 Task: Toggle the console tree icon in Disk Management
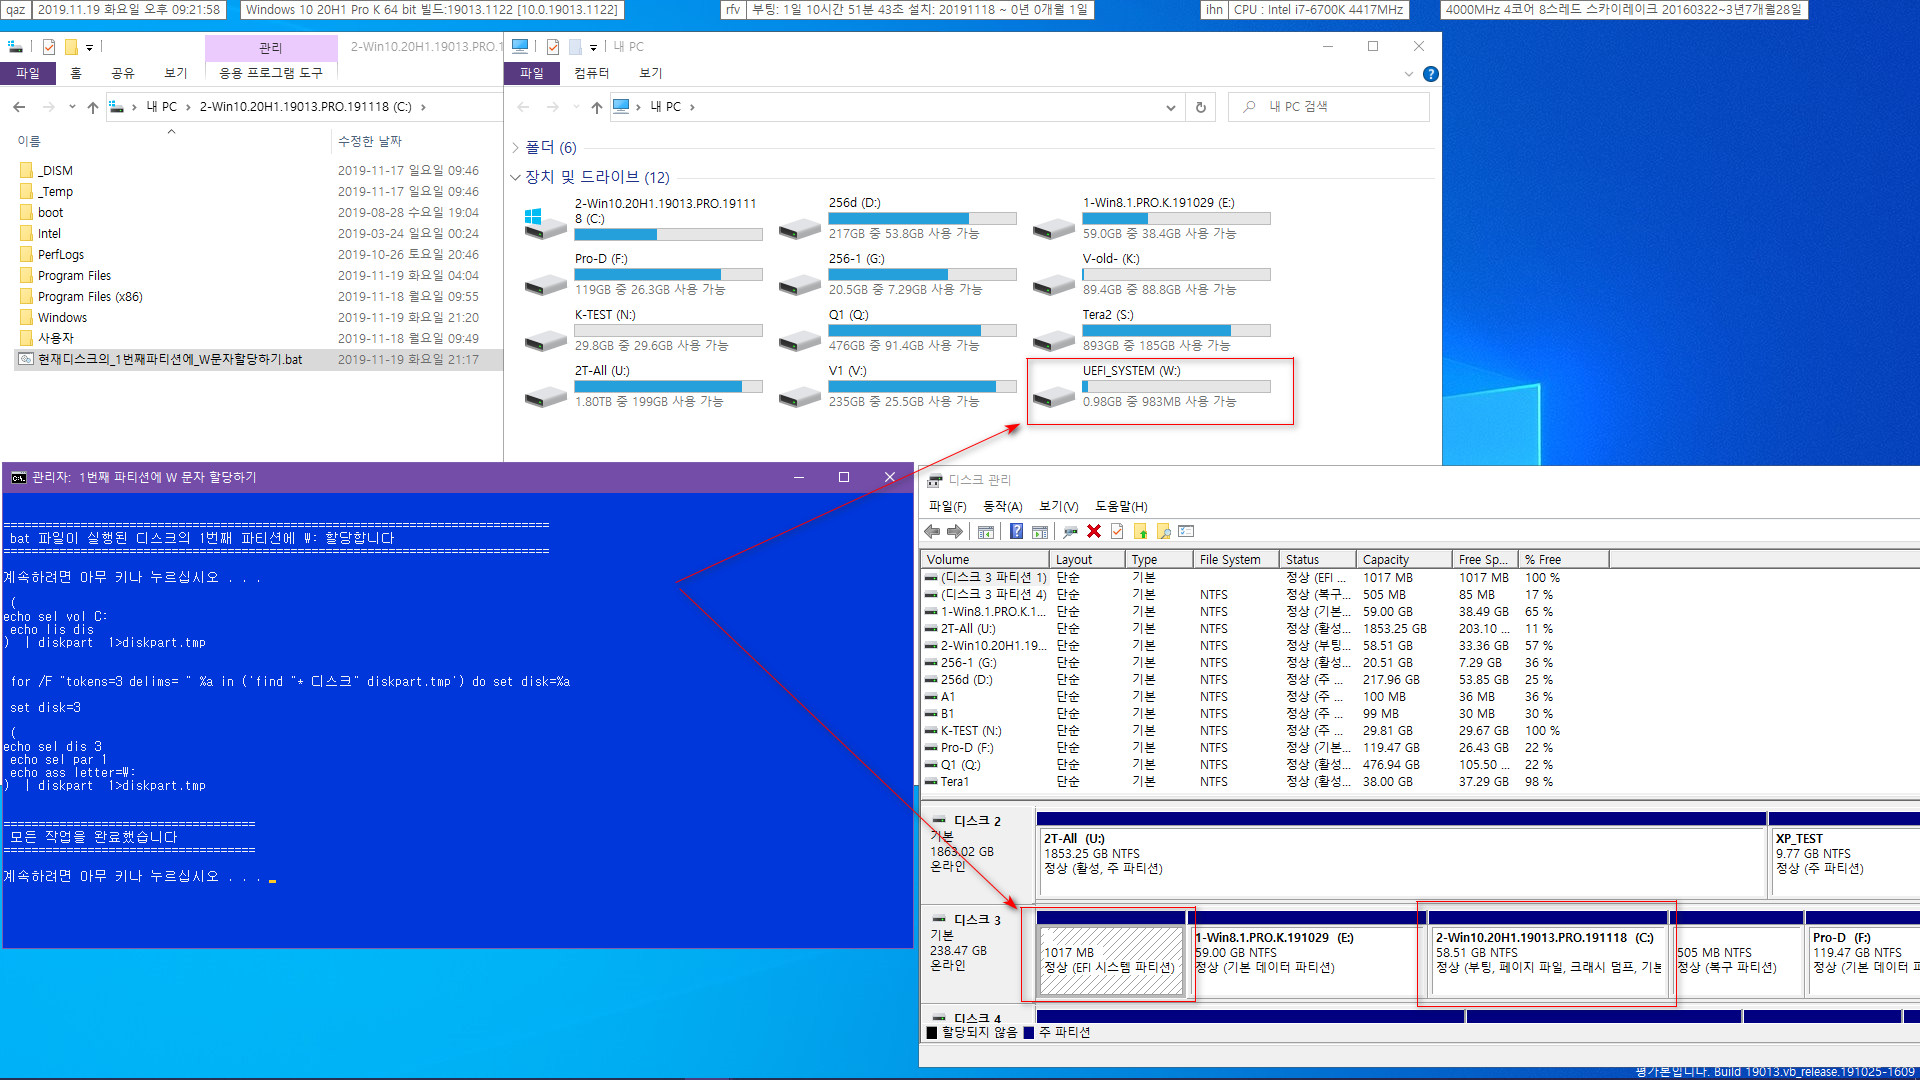click(x=986, y=531)
